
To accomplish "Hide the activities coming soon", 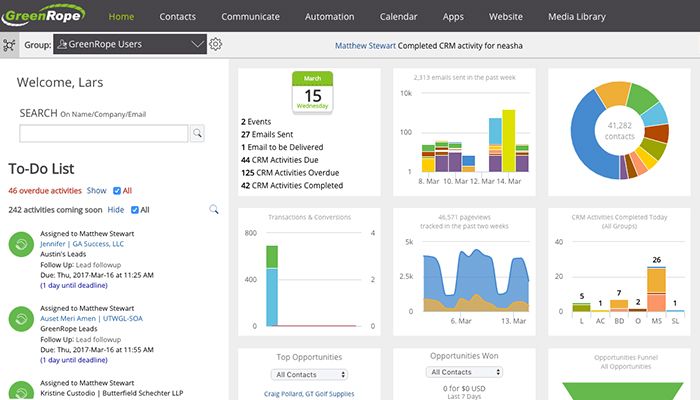I will tap(116, 210).
